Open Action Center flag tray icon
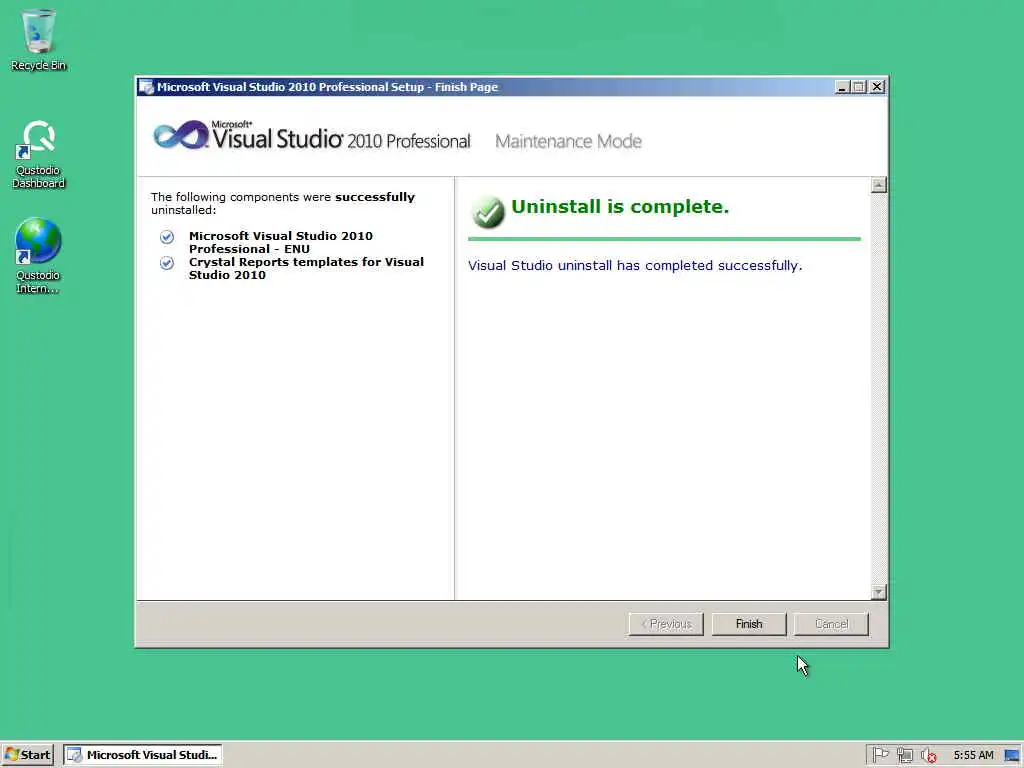 coord(880,755)
